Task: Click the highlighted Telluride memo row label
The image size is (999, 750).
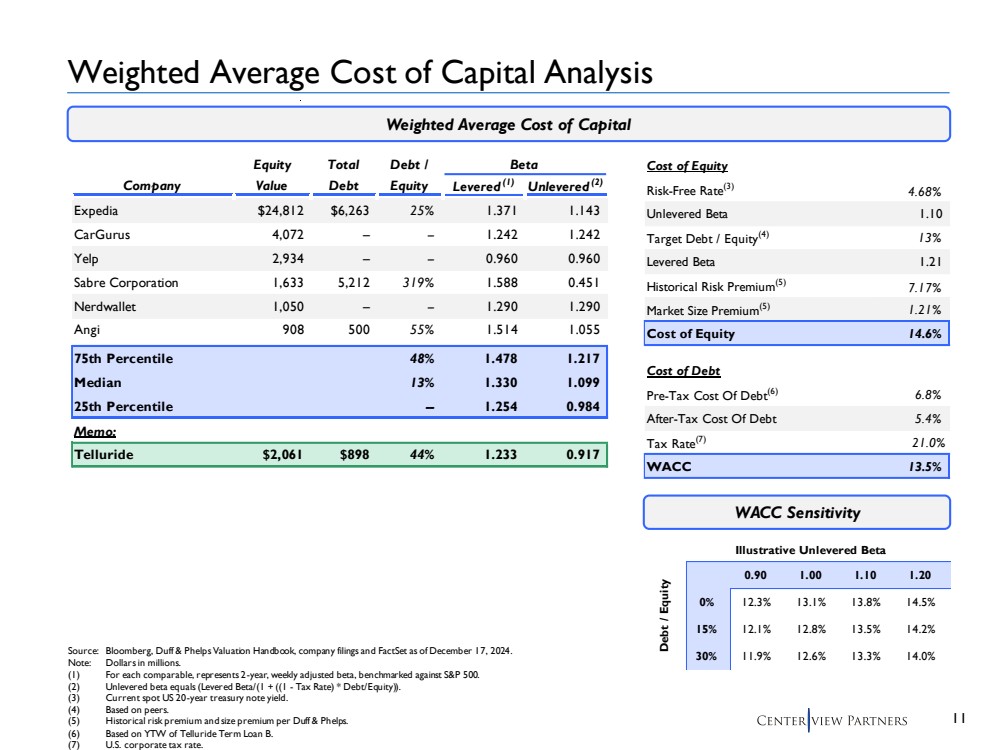Action: point(103,454)
